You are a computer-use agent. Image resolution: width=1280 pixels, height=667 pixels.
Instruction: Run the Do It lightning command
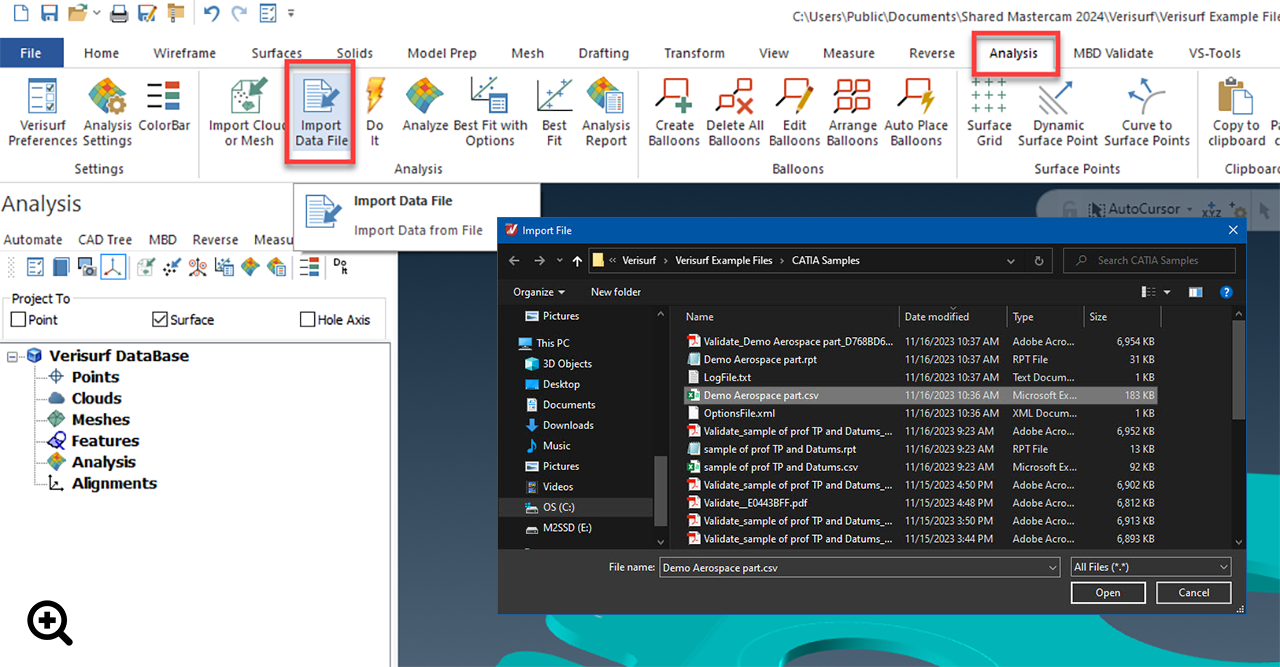click(375, 111)
